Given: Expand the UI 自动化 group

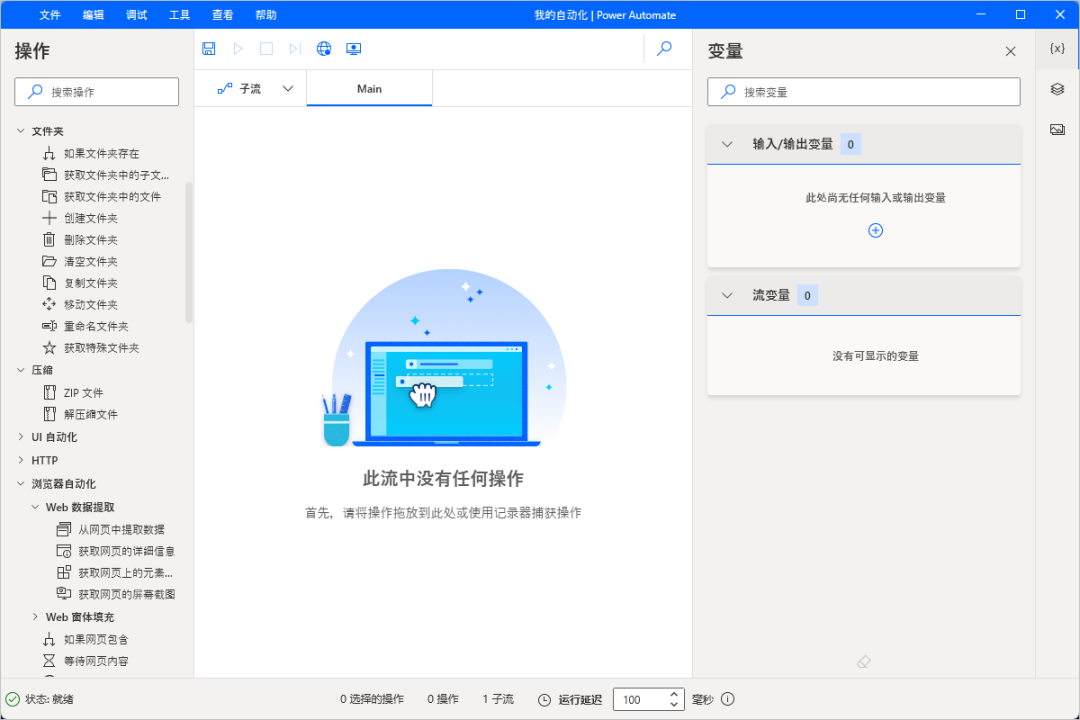Looking at the screenshot, I should coord(22,437).
